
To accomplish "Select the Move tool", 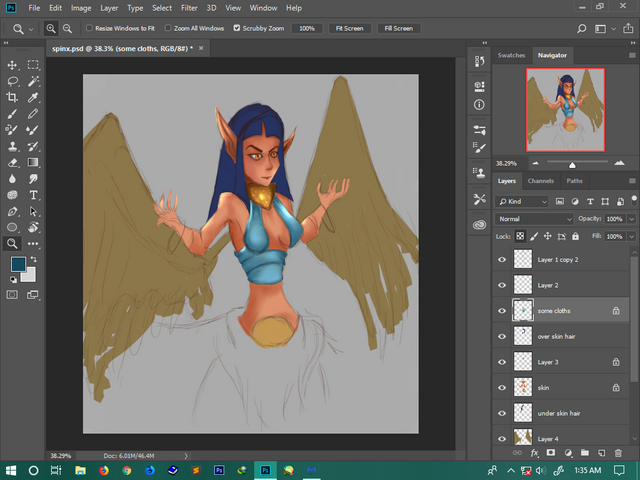I will tap(12, 65).
